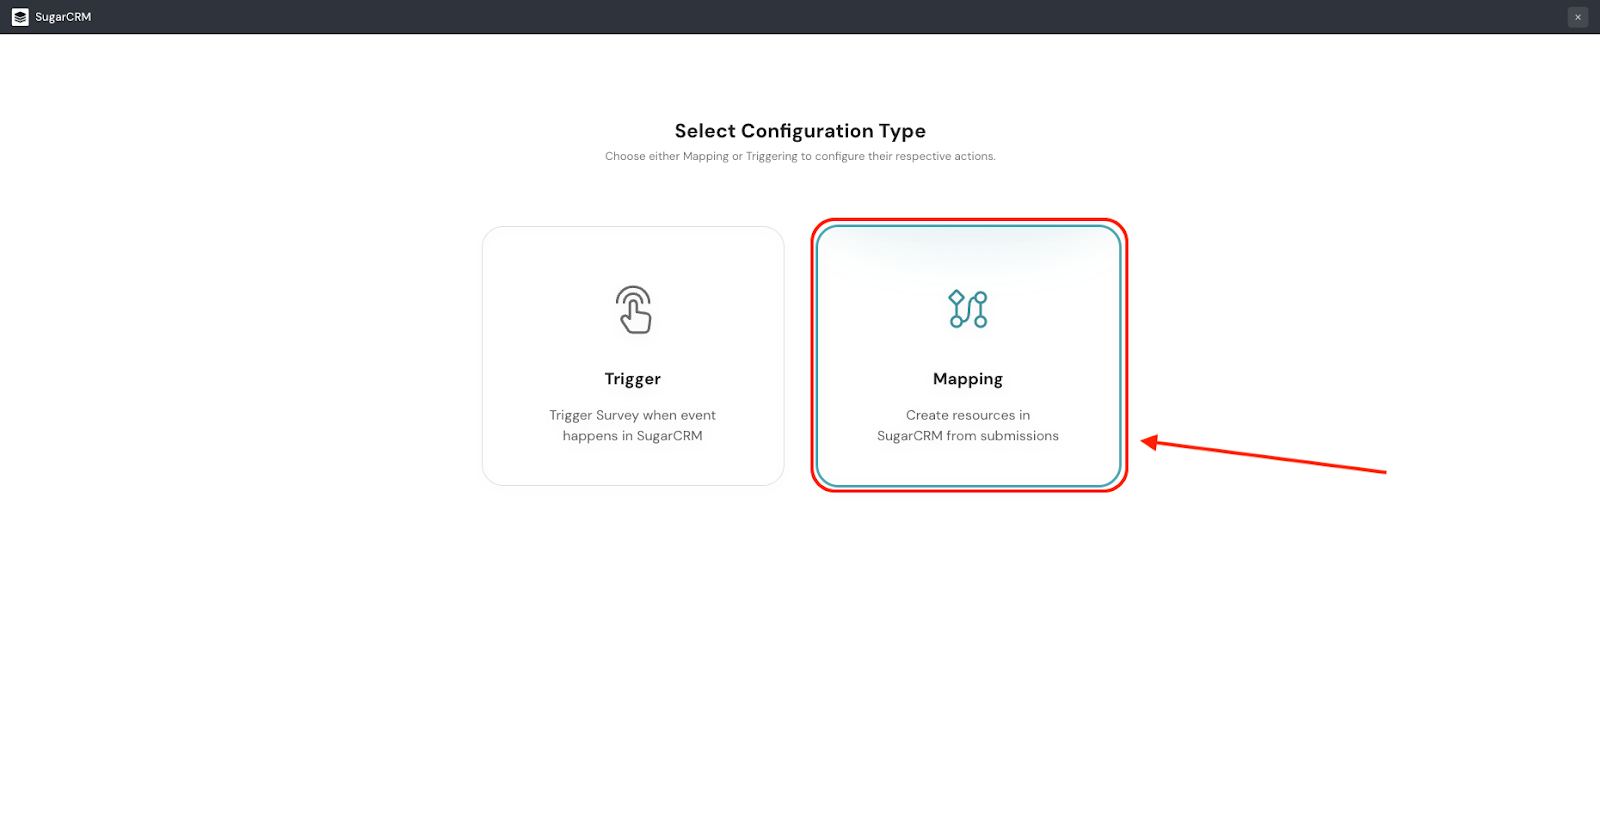Click the "happens in SugarCRM" text line
Image resolution: width=1600 pixels, height=823 pixels.
click(633, 436)
